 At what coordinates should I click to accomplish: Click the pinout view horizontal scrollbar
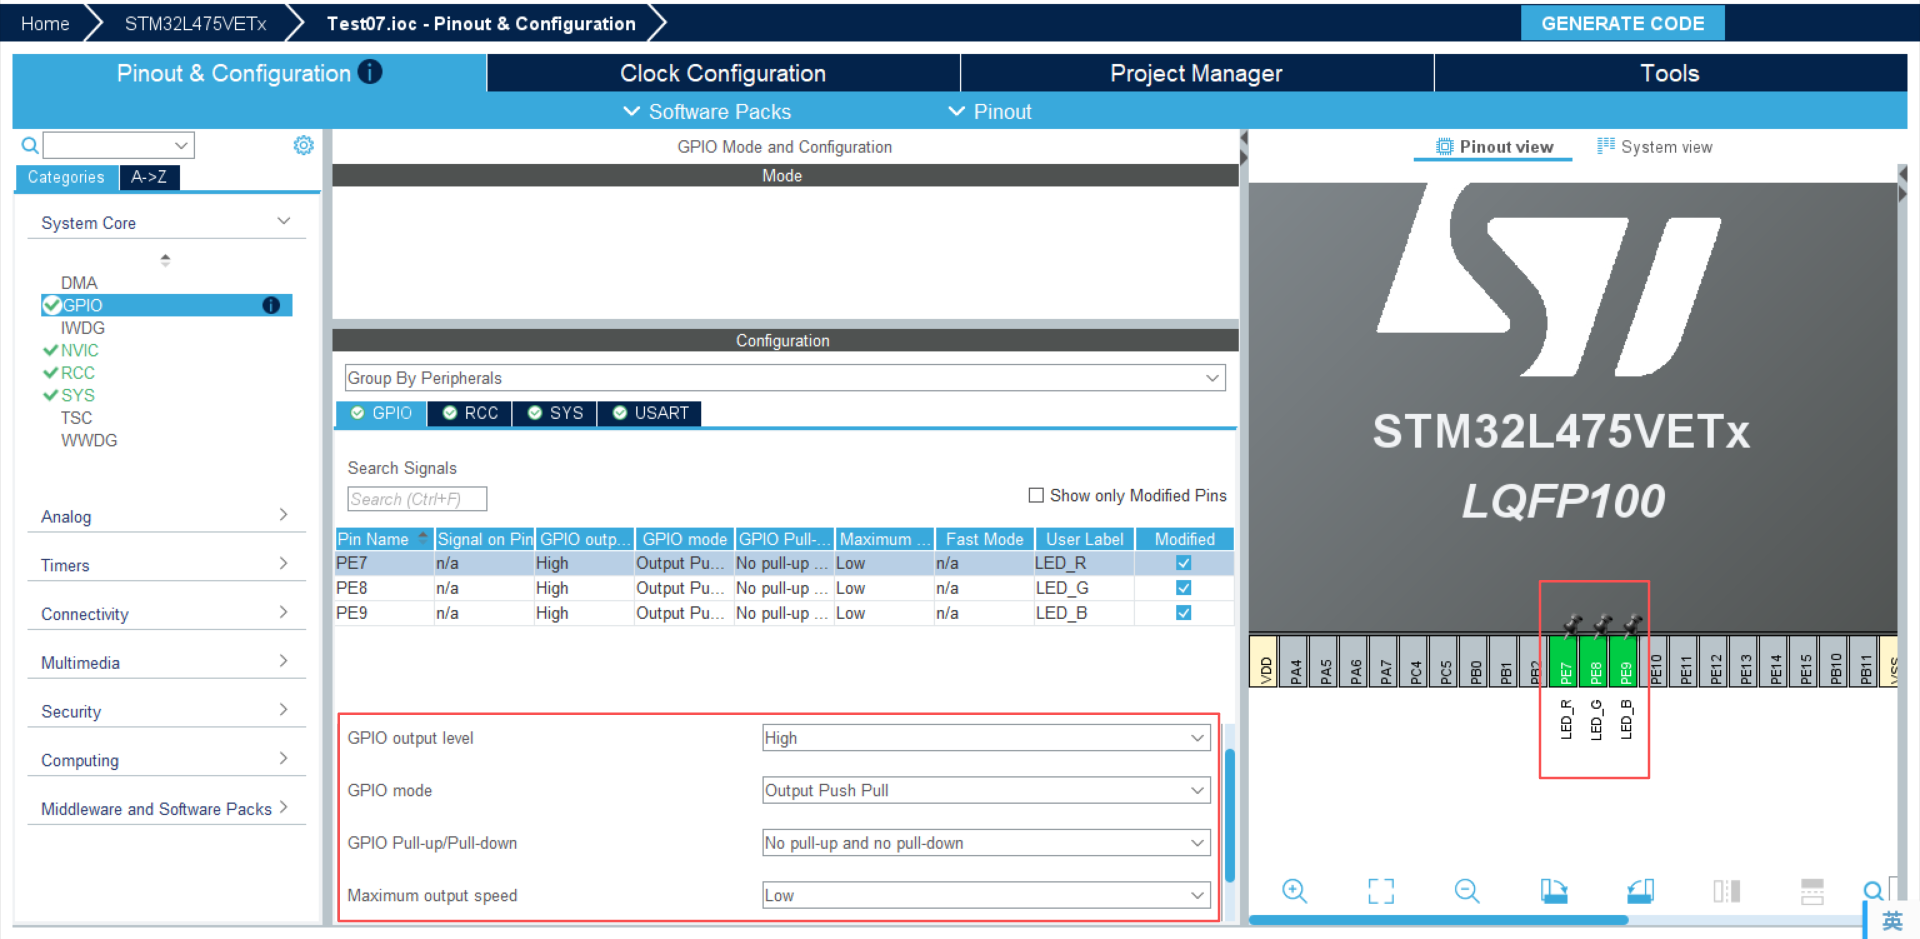1438,920
